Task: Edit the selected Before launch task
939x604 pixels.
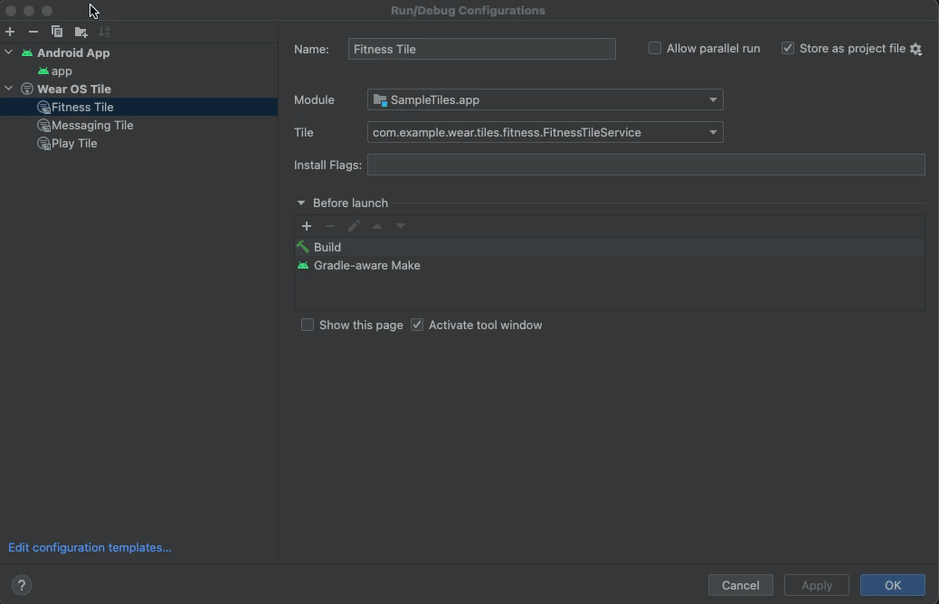Action: (354, 226)
